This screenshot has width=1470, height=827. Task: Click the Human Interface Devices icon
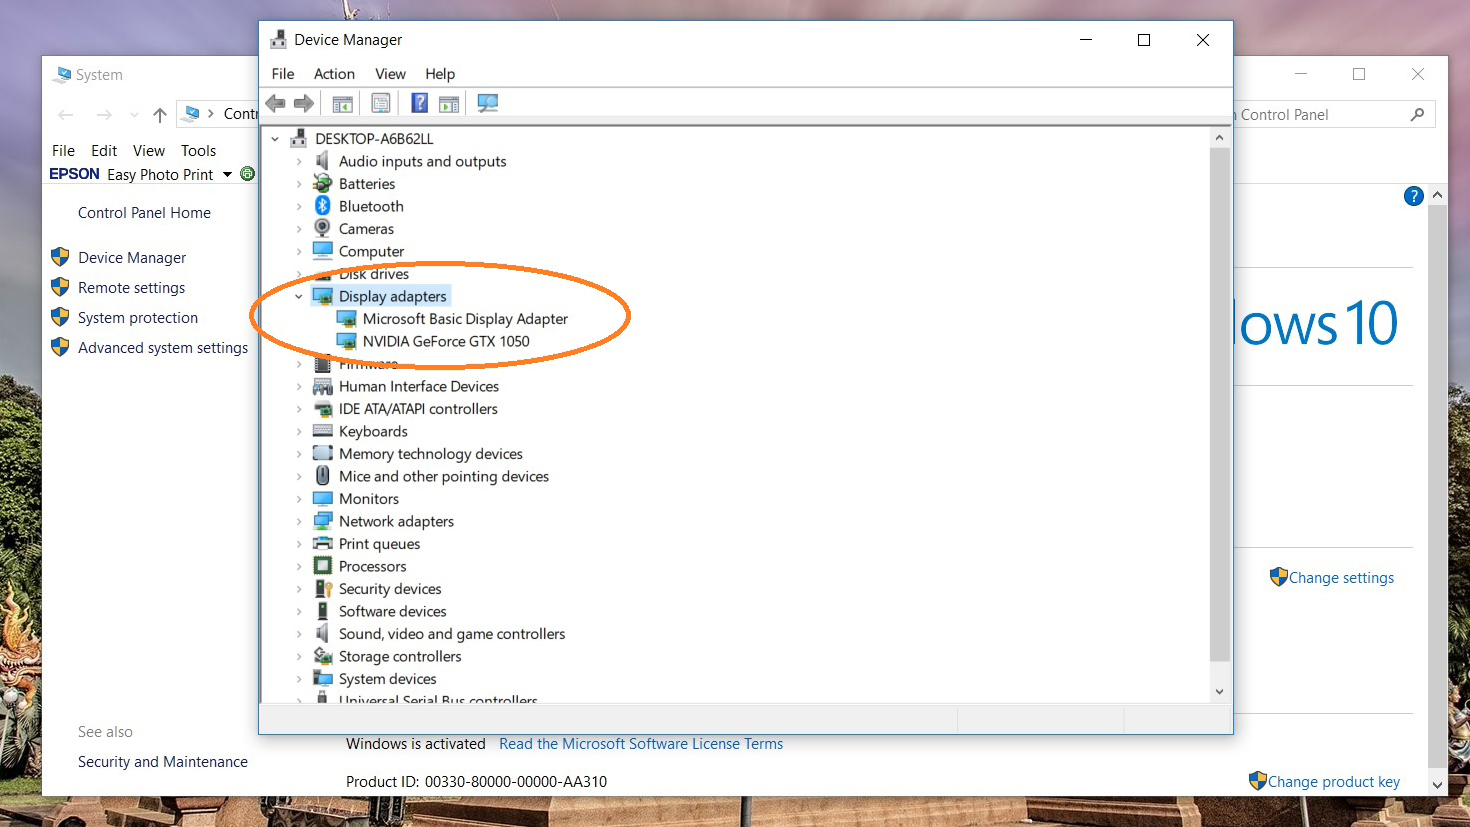pyautogui.click(x=322, y=386)
